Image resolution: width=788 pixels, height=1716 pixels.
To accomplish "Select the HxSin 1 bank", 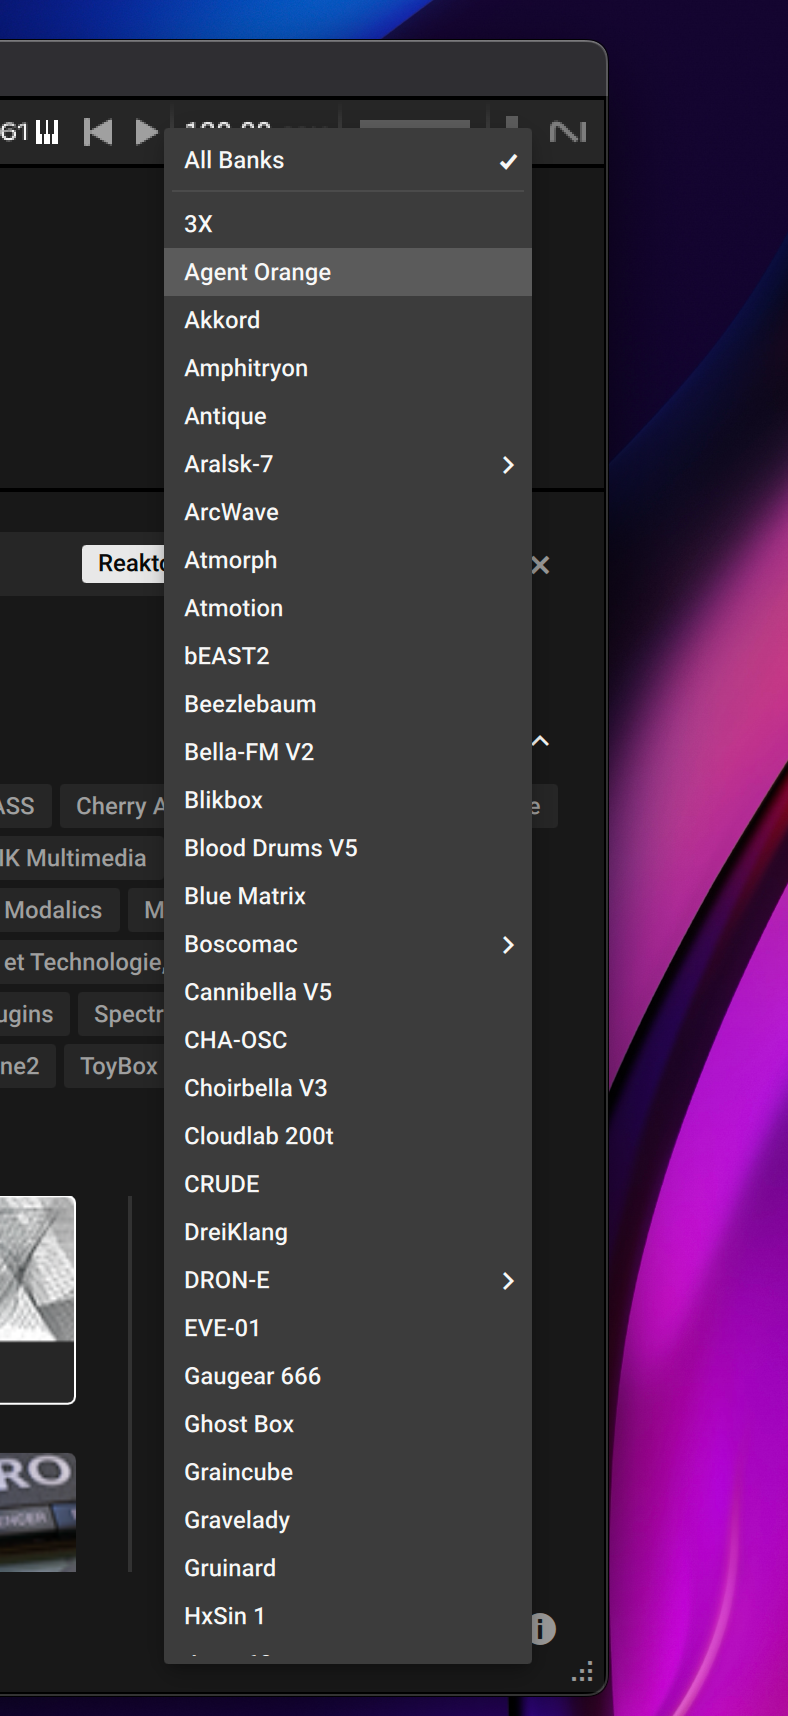I will 347,1616.
